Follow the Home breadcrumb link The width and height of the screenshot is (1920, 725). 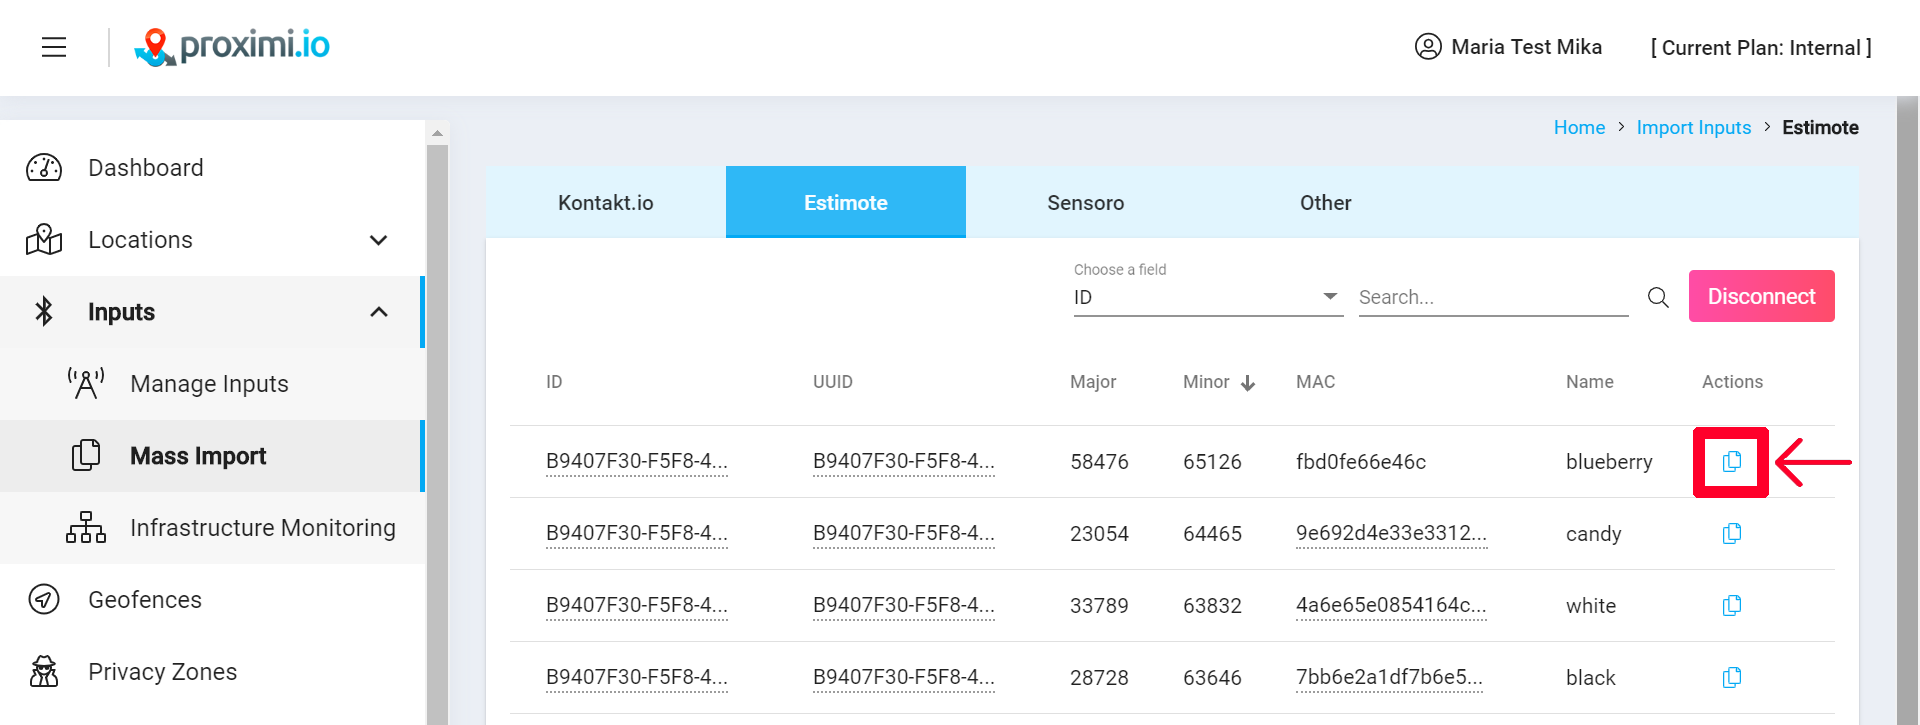[1579, 127]
